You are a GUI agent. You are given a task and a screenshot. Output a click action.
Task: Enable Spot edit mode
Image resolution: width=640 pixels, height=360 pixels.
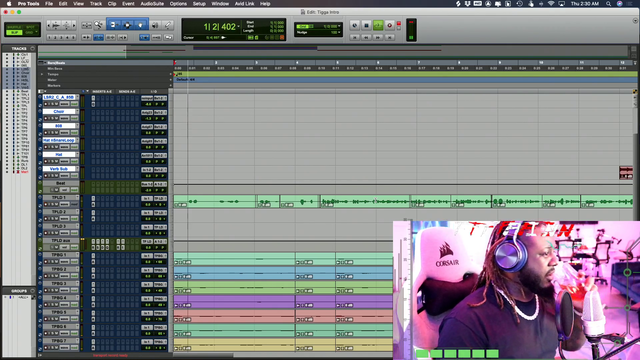tap(30, 27)
